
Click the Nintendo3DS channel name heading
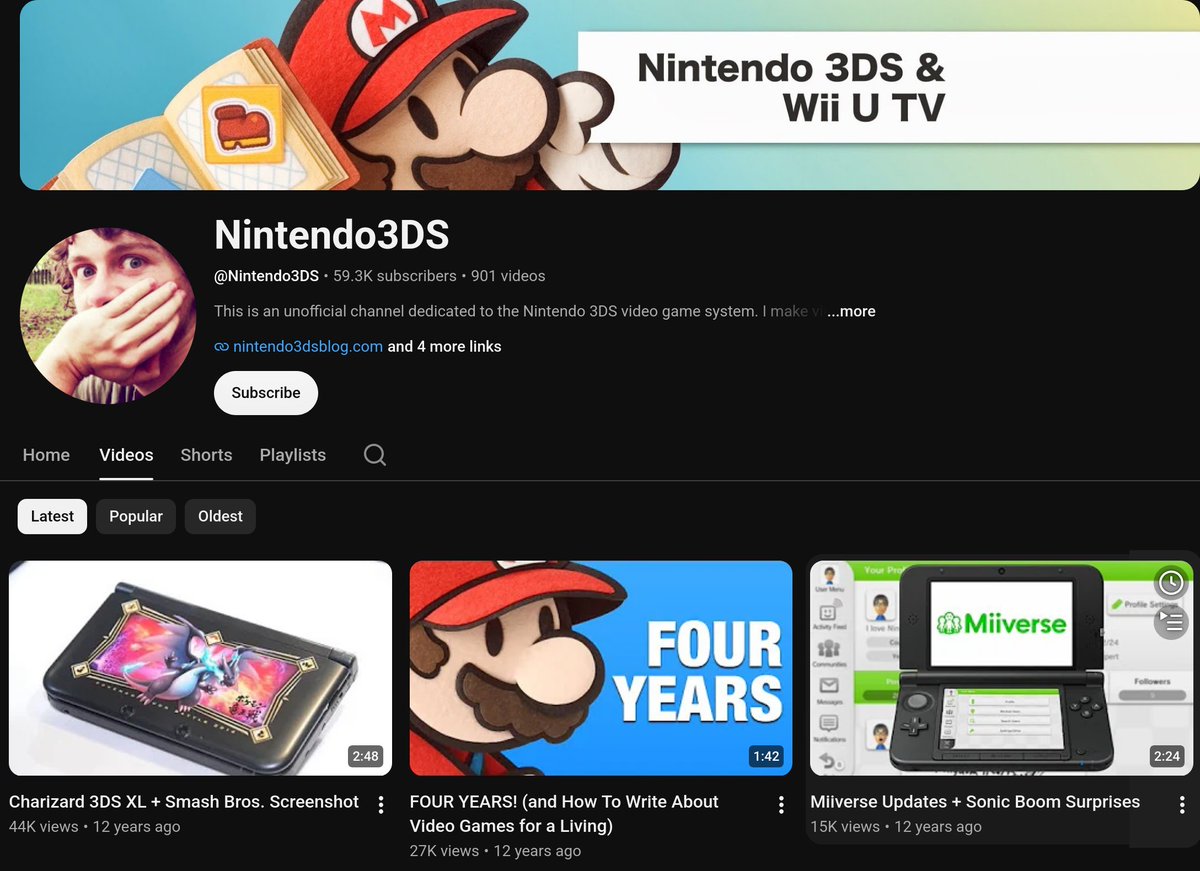pos(332,235)
